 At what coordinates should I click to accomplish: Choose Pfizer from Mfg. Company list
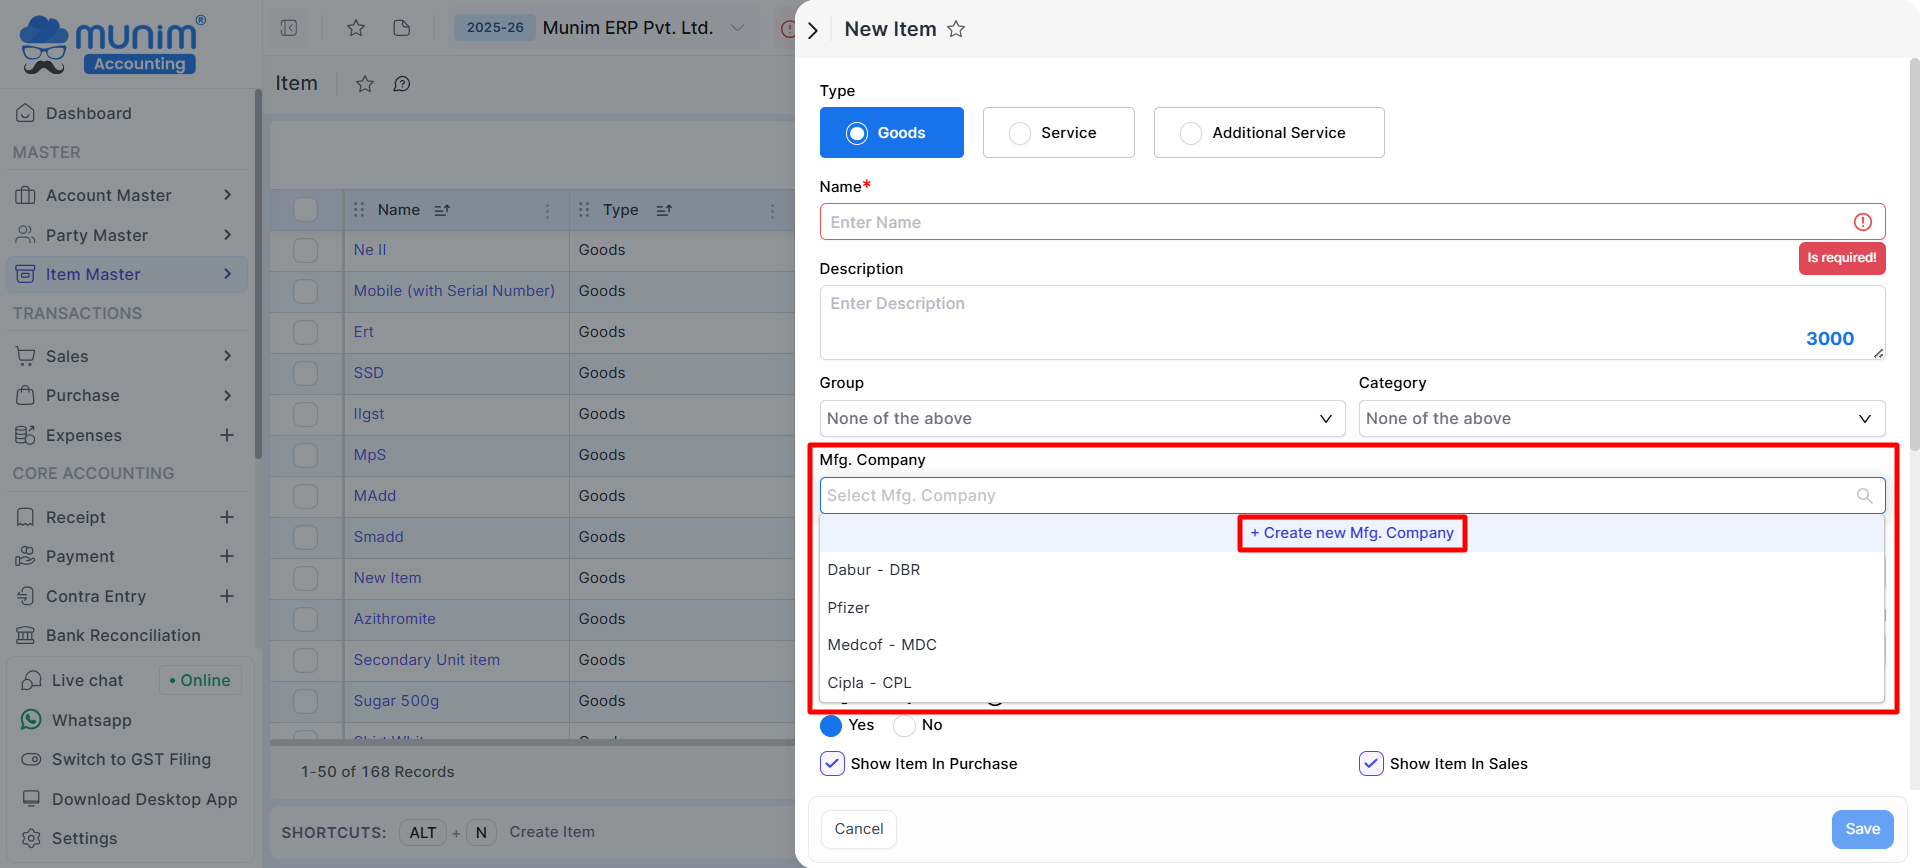coord(849,608)
